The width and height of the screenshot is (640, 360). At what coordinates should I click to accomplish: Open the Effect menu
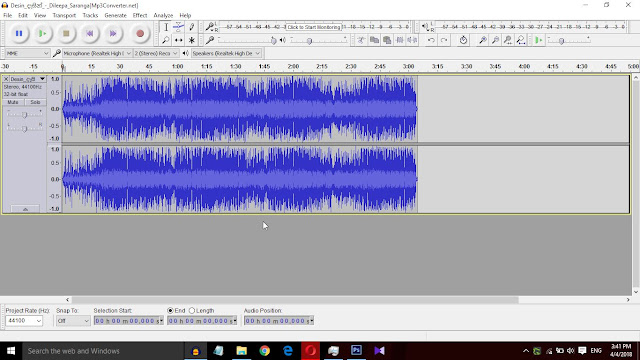[x=140, y=15]
